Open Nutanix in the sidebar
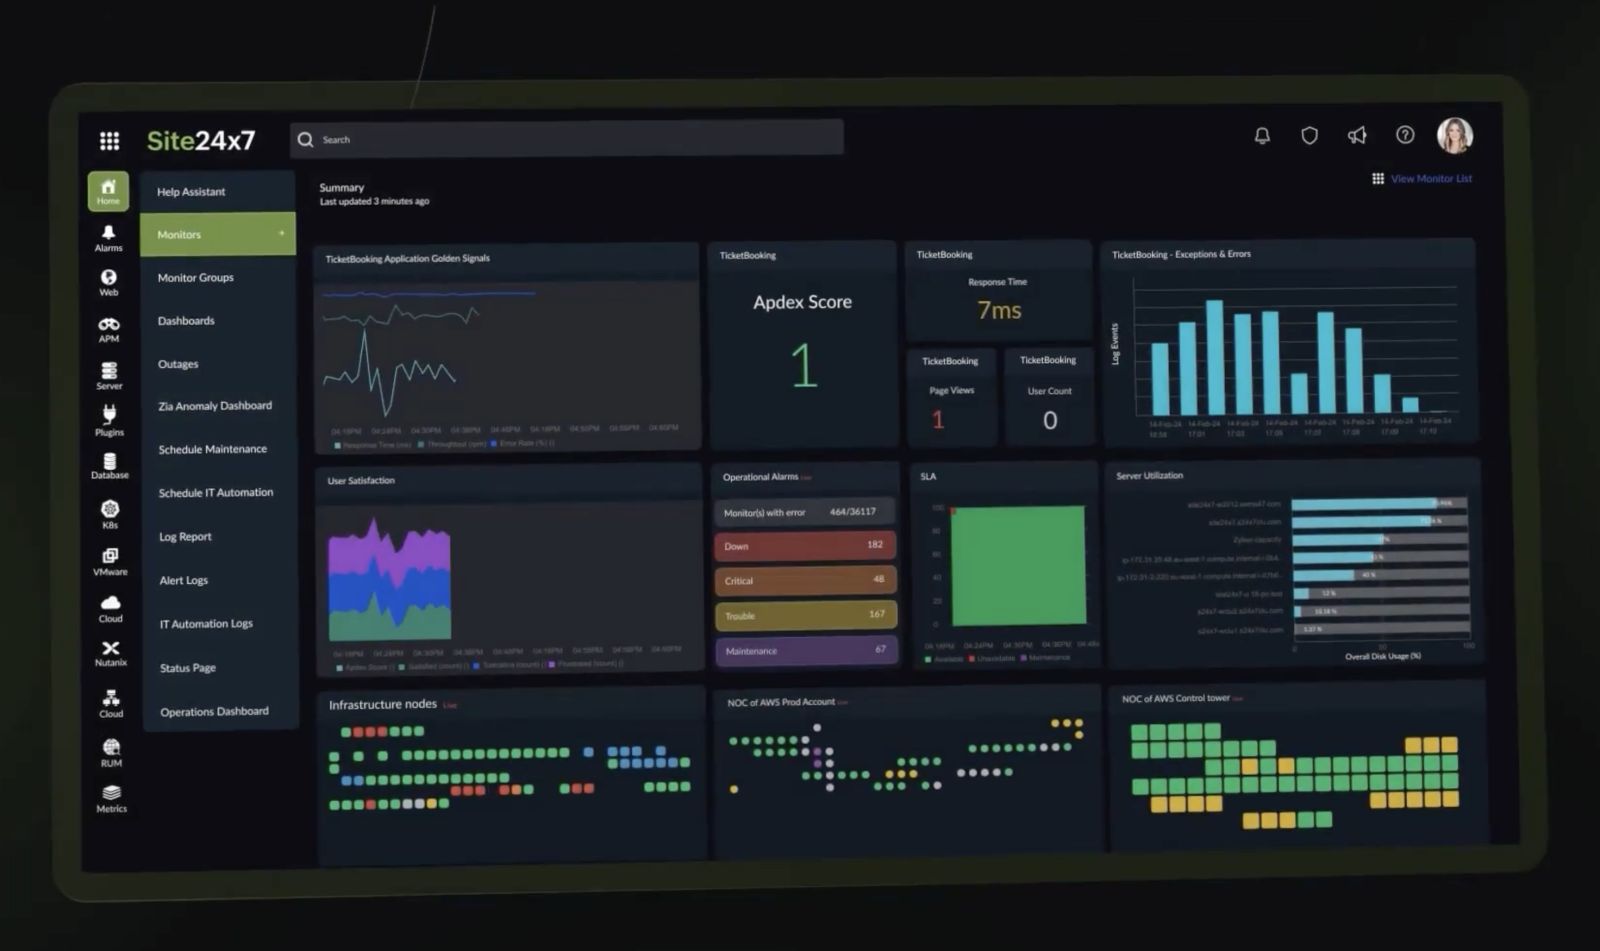1600x951 pixels. [x=111, y=653]
